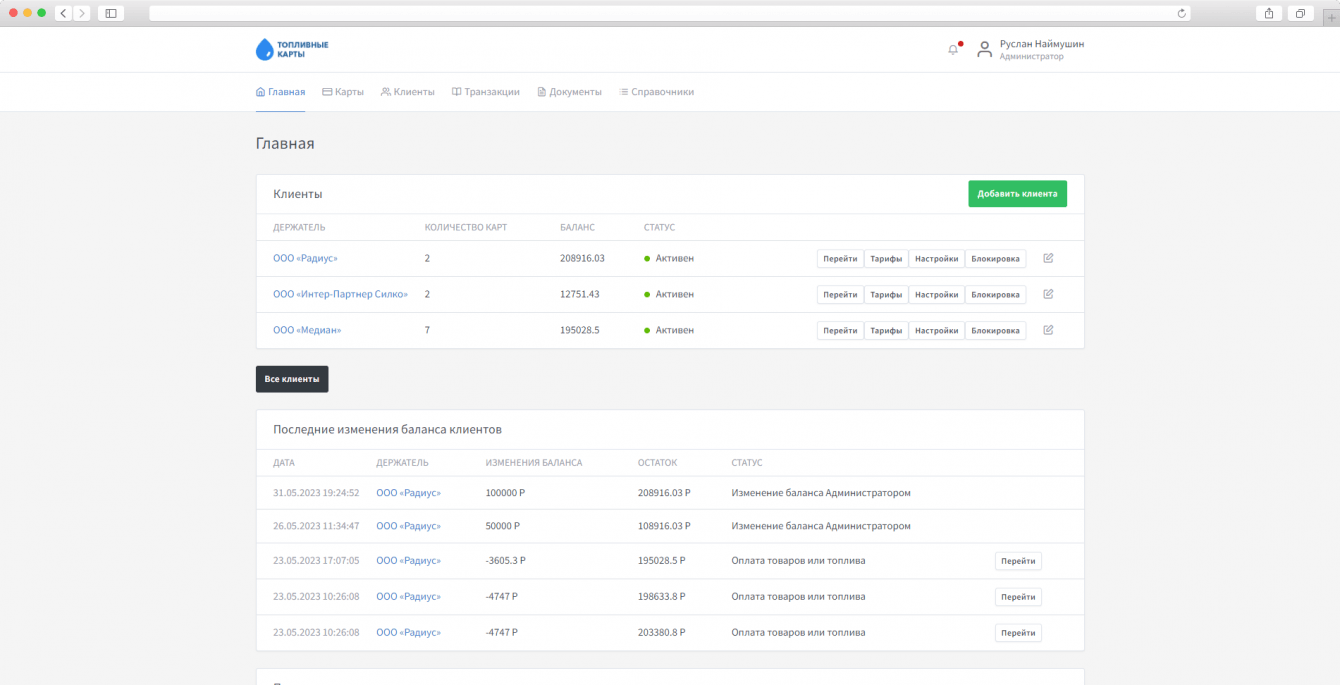Click the blue drop logo icon
The image size is (1340, 685).
[264, 49]
